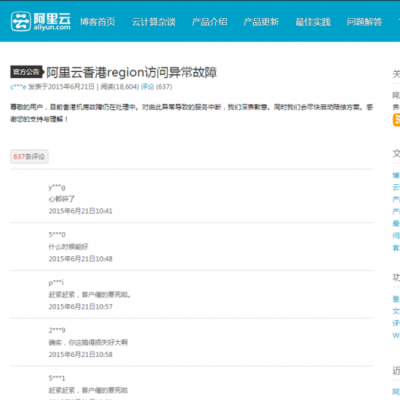Select commenter name 5***0
This screenshot has height=400, width=400.
click(x=57, y=235)
